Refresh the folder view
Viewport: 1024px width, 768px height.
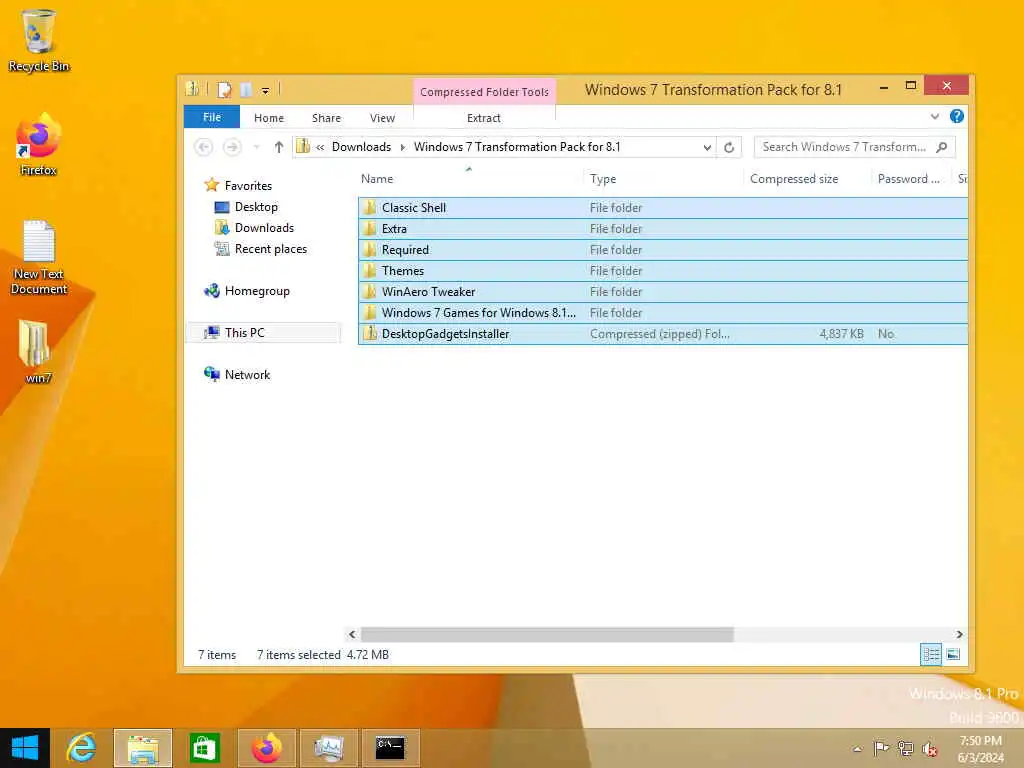729,148
